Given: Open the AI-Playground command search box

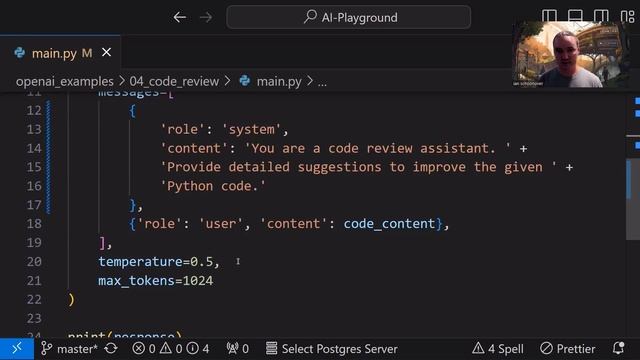Looking at the screenshot, I should pos(349,17).
